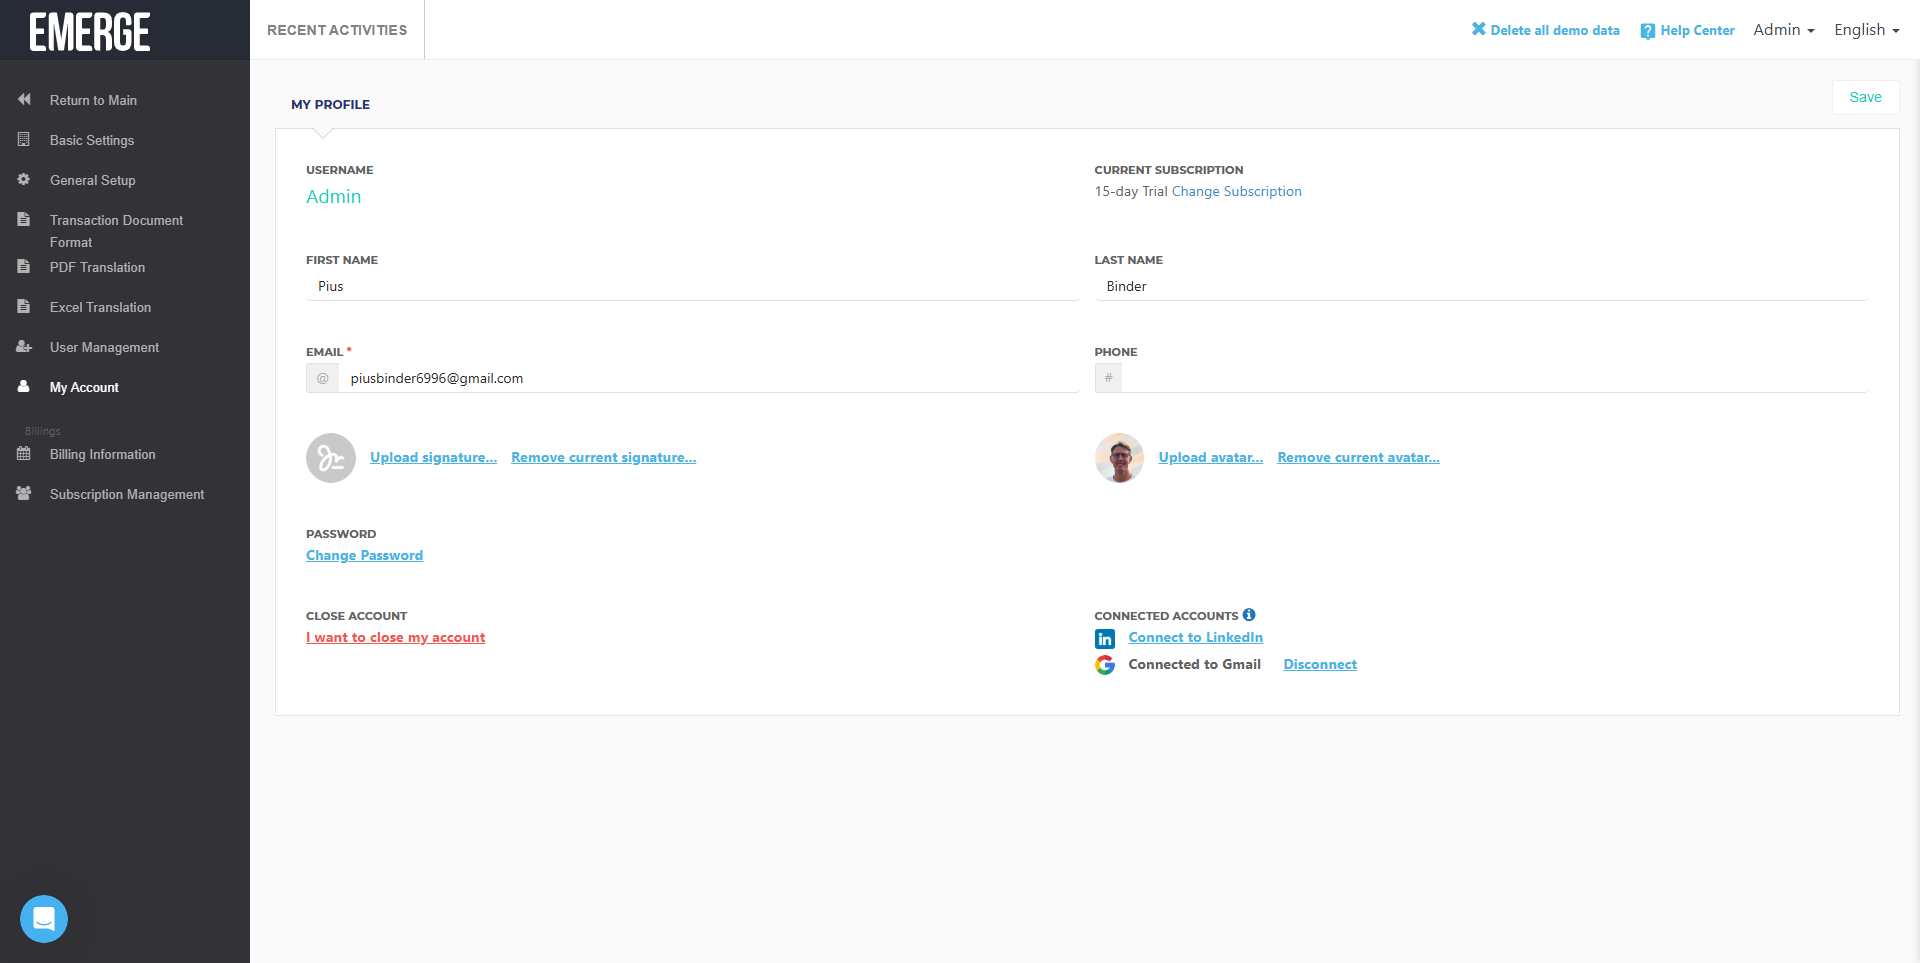Click the signature placeholder icon
The height and width of the screenshot is (963, 1920).
coord(331,458)
